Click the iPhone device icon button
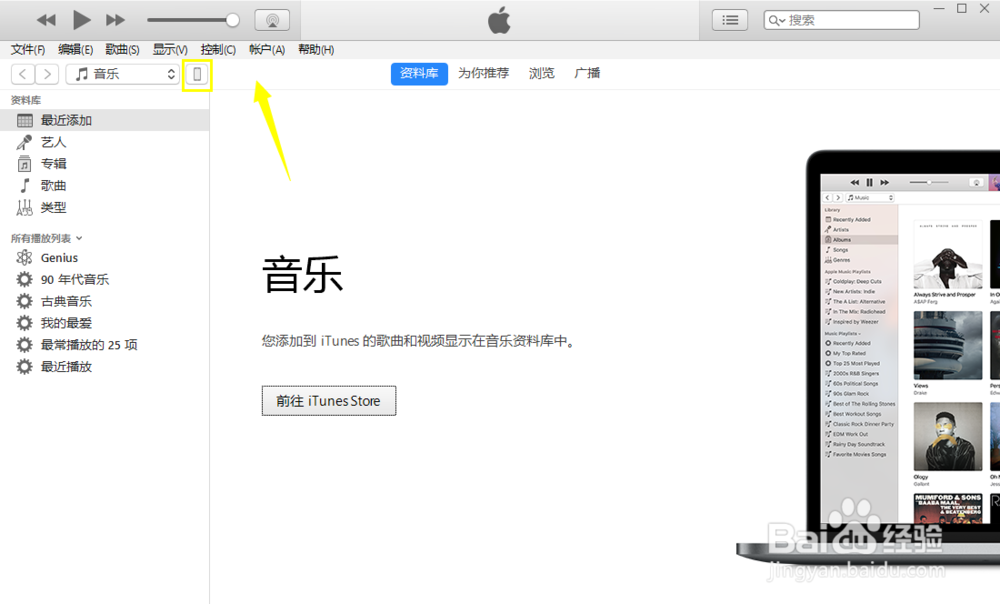 [197, 75]
